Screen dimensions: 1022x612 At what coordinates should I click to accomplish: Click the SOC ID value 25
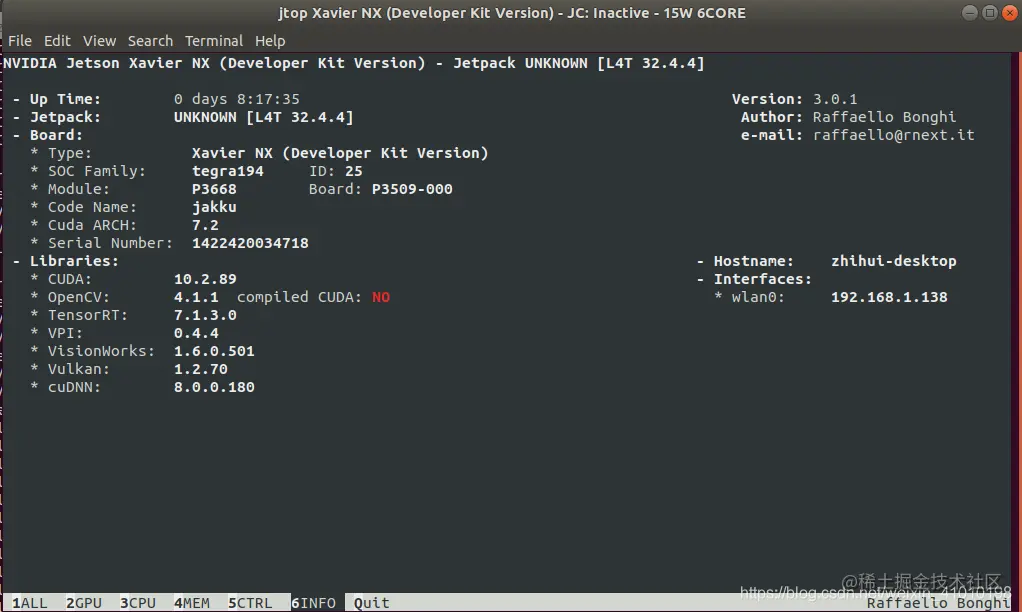click(354, 171)
